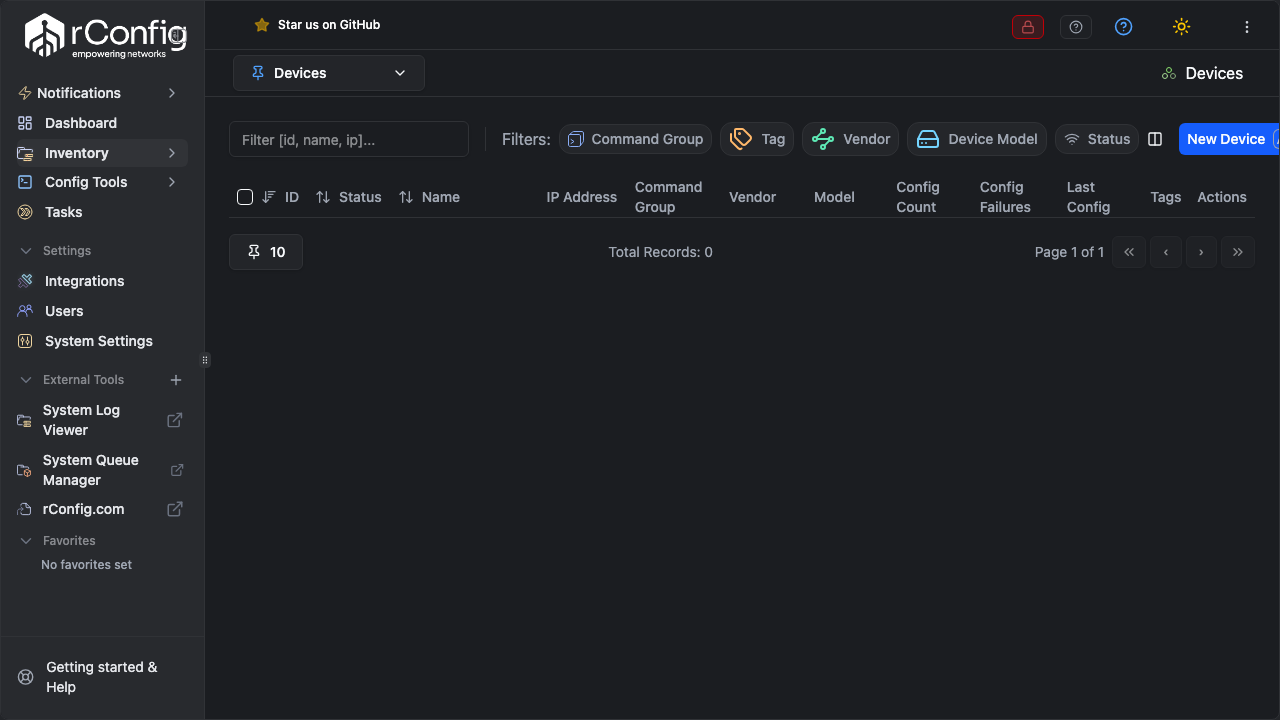1280x720 pixels.
Task: Open Users settings page
Action: point(64,311)
